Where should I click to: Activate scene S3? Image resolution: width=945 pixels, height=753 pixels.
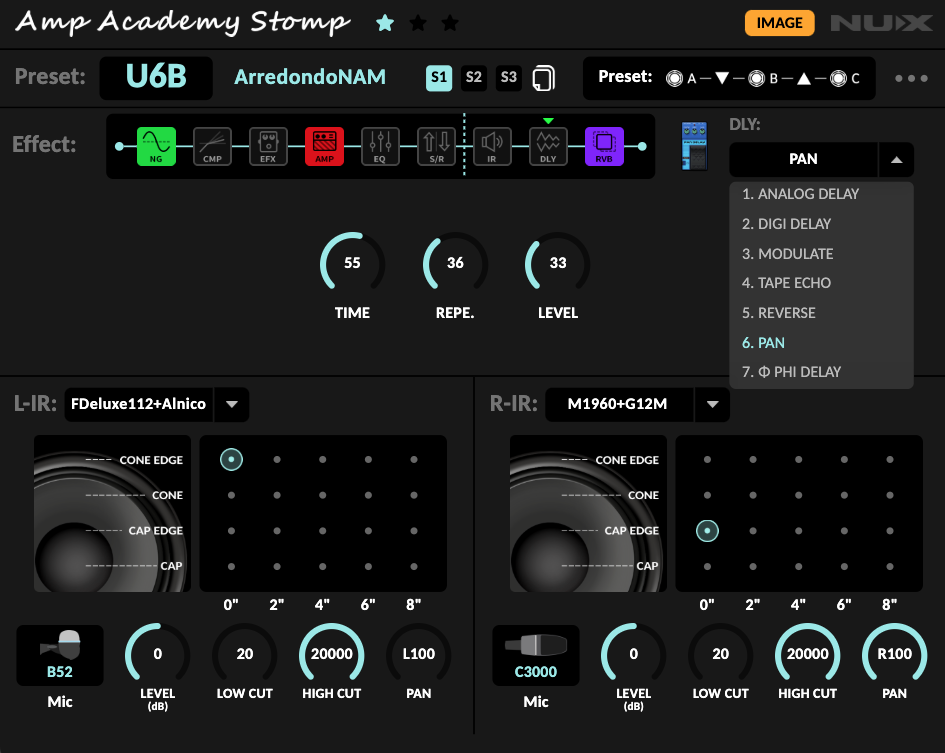[x=509, y=78]
